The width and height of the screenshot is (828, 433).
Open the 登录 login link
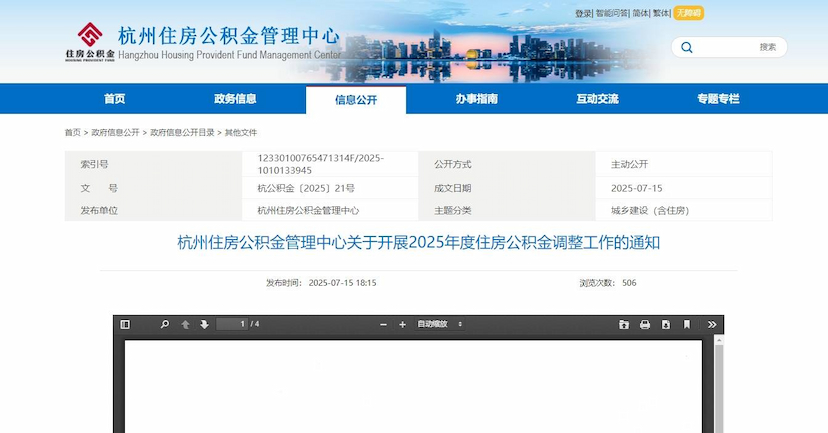(x=583, y=13)
